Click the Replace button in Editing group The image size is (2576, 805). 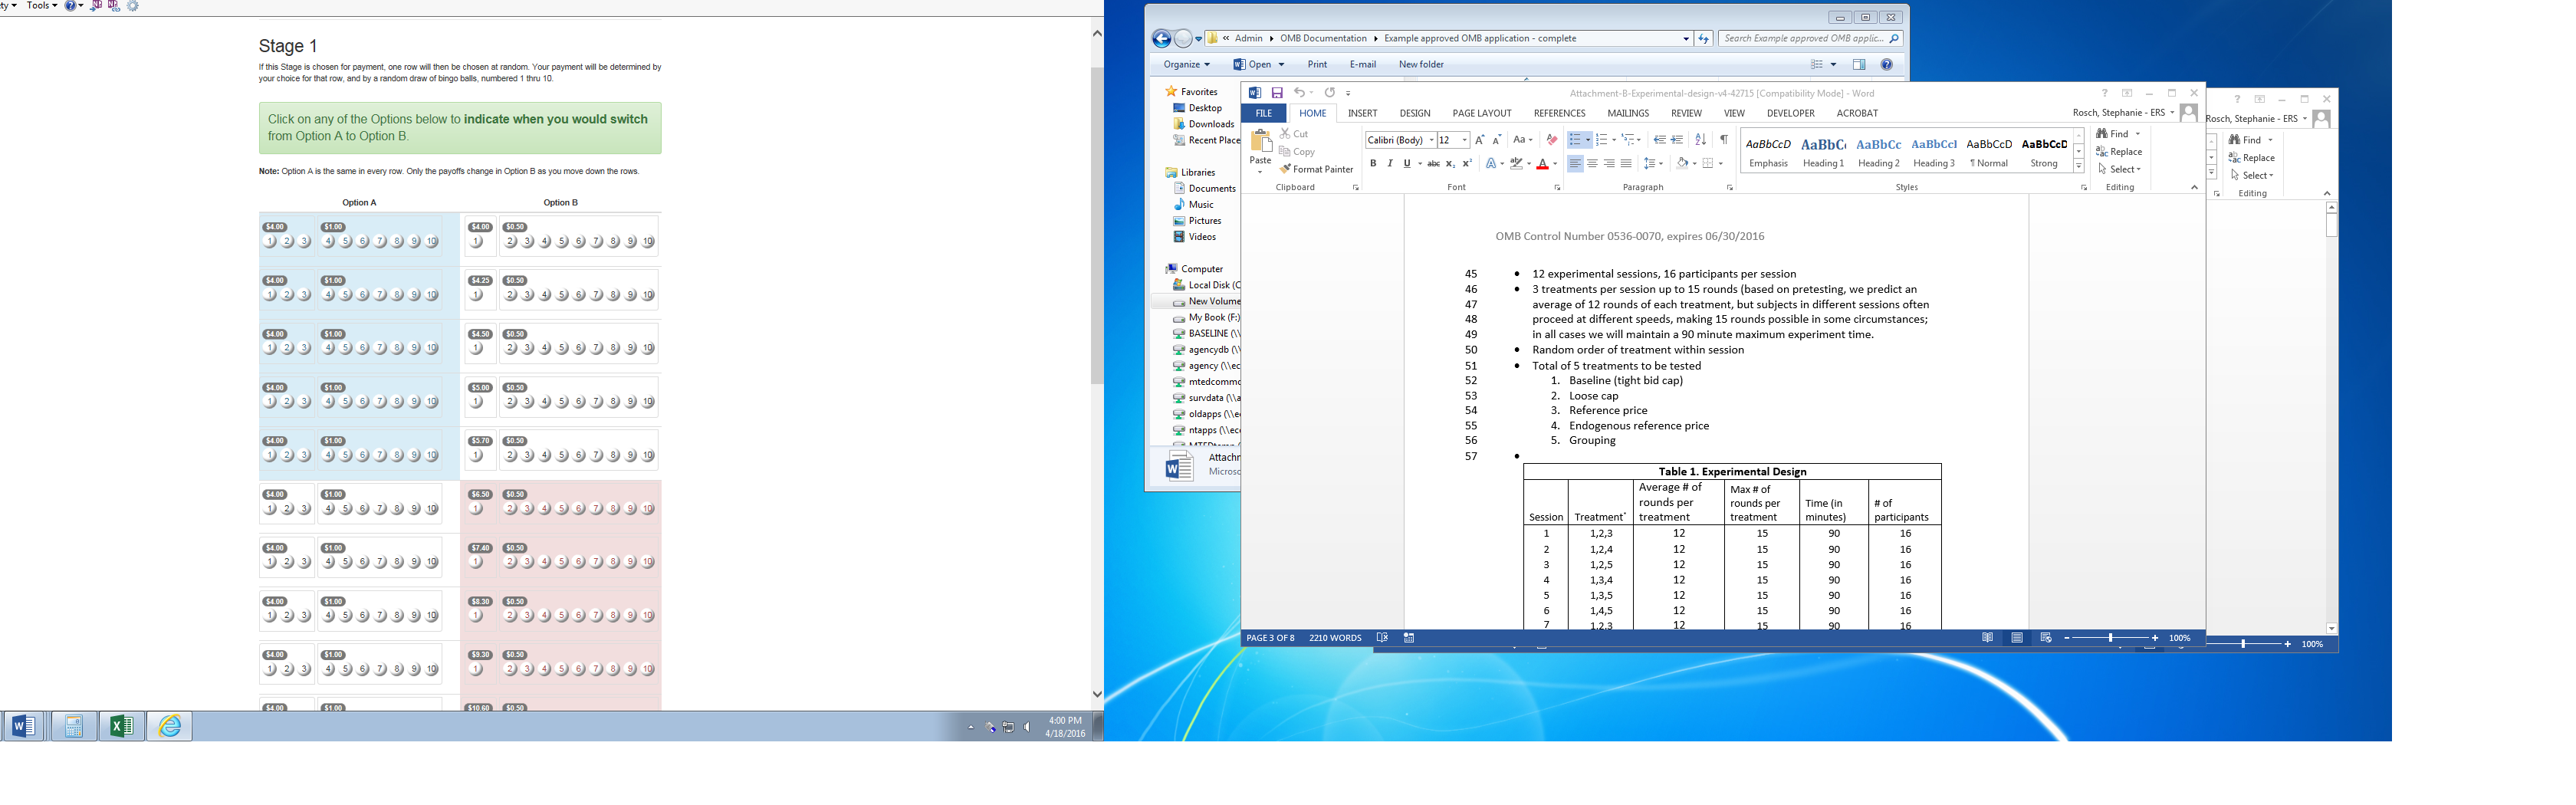(x=2119, y=152)
